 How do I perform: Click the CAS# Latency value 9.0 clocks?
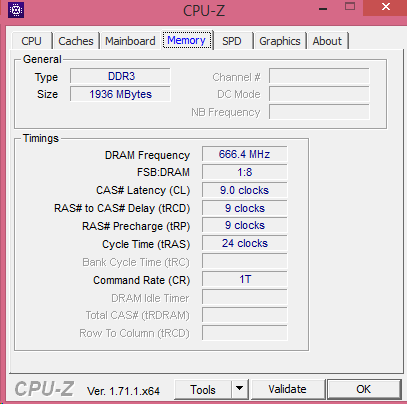[x=244, y=190]
